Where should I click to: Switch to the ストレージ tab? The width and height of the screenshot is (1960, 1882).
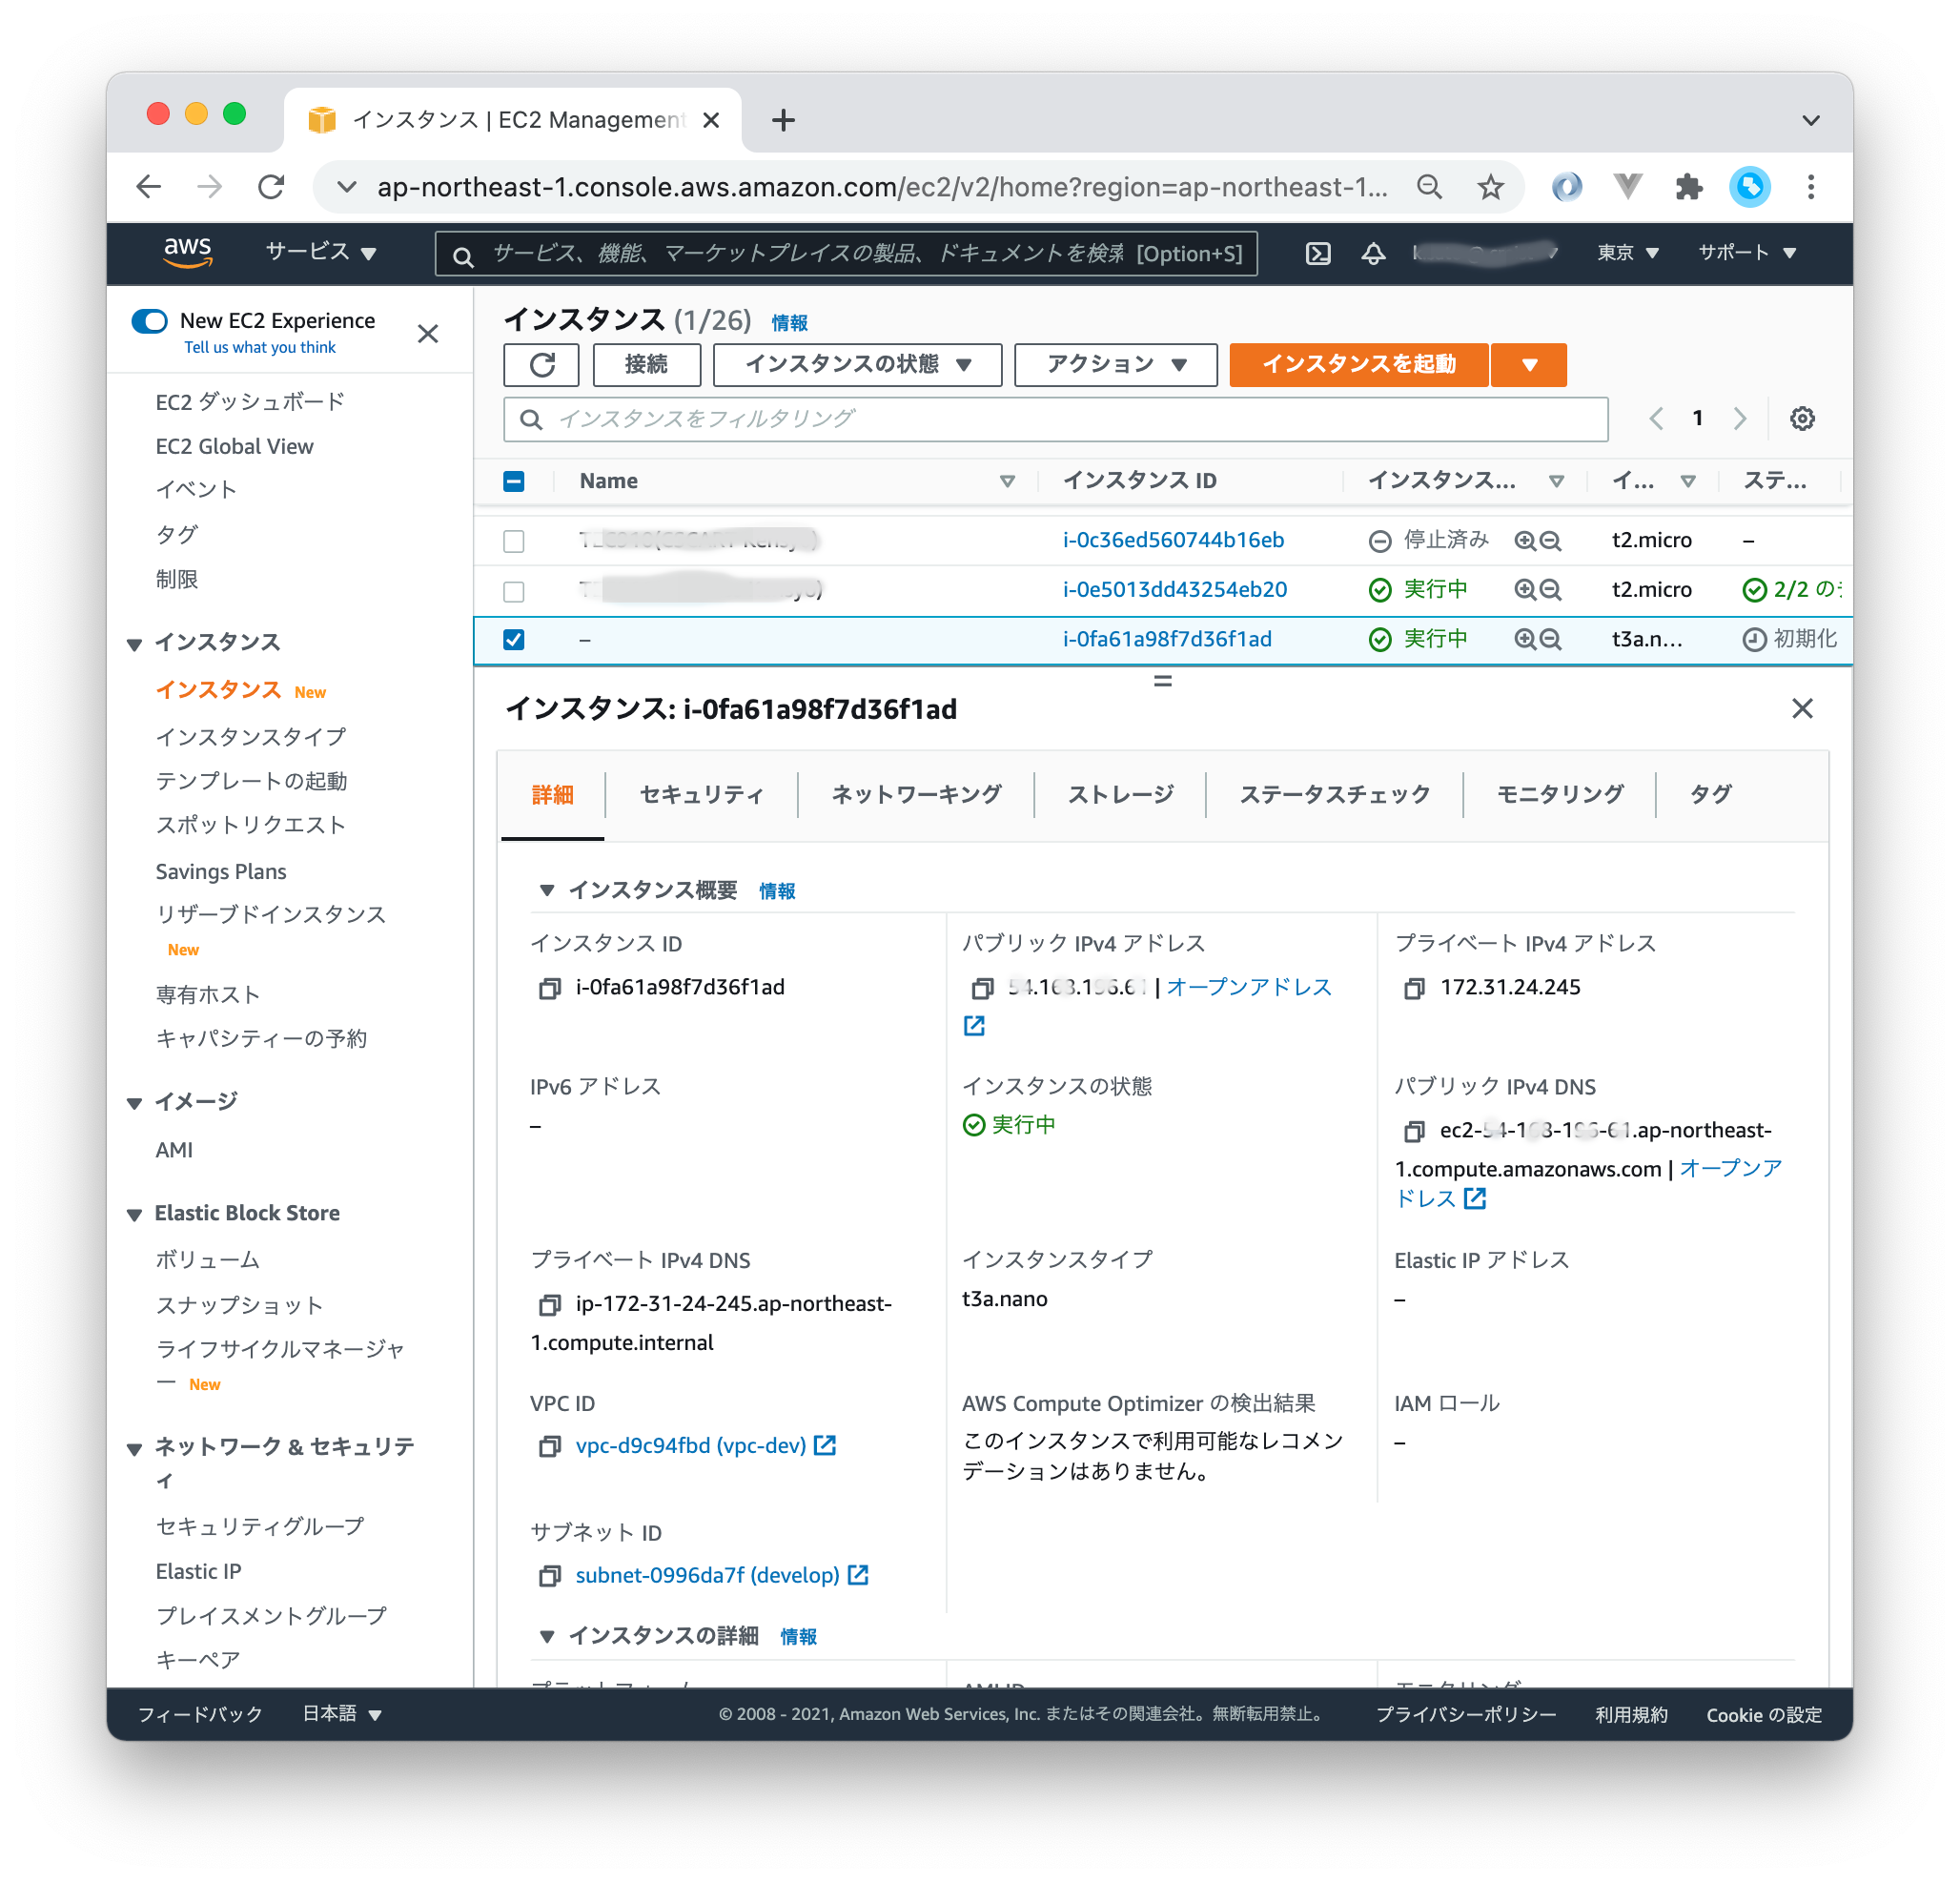(1120, 794)
